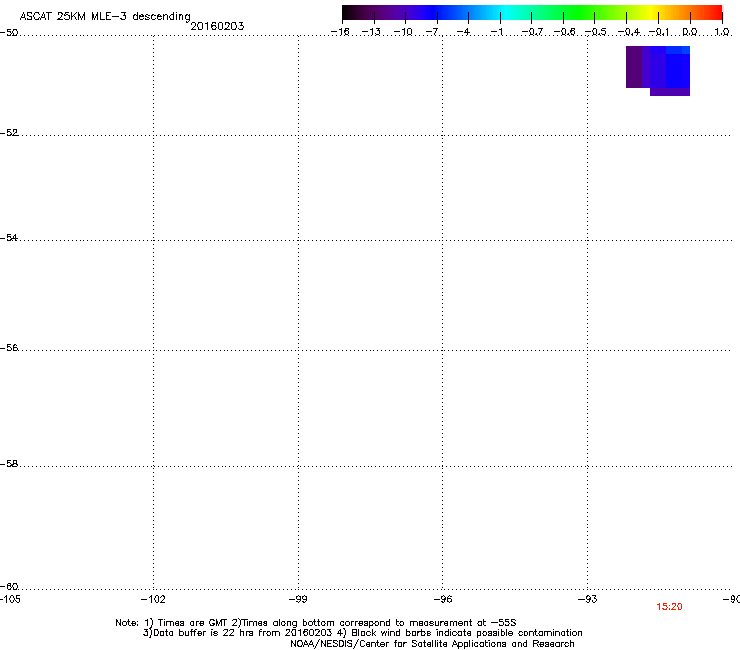The height and width of the screenshot is (650, 740).
Task: Click the -0.6 value on color scale
Action: [x=564, y=32]
